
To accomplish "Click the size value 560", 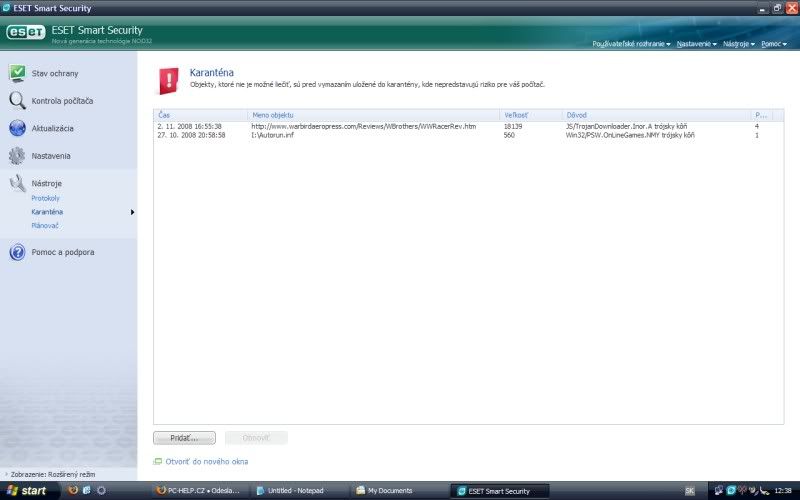I will [x=509, y=135].
